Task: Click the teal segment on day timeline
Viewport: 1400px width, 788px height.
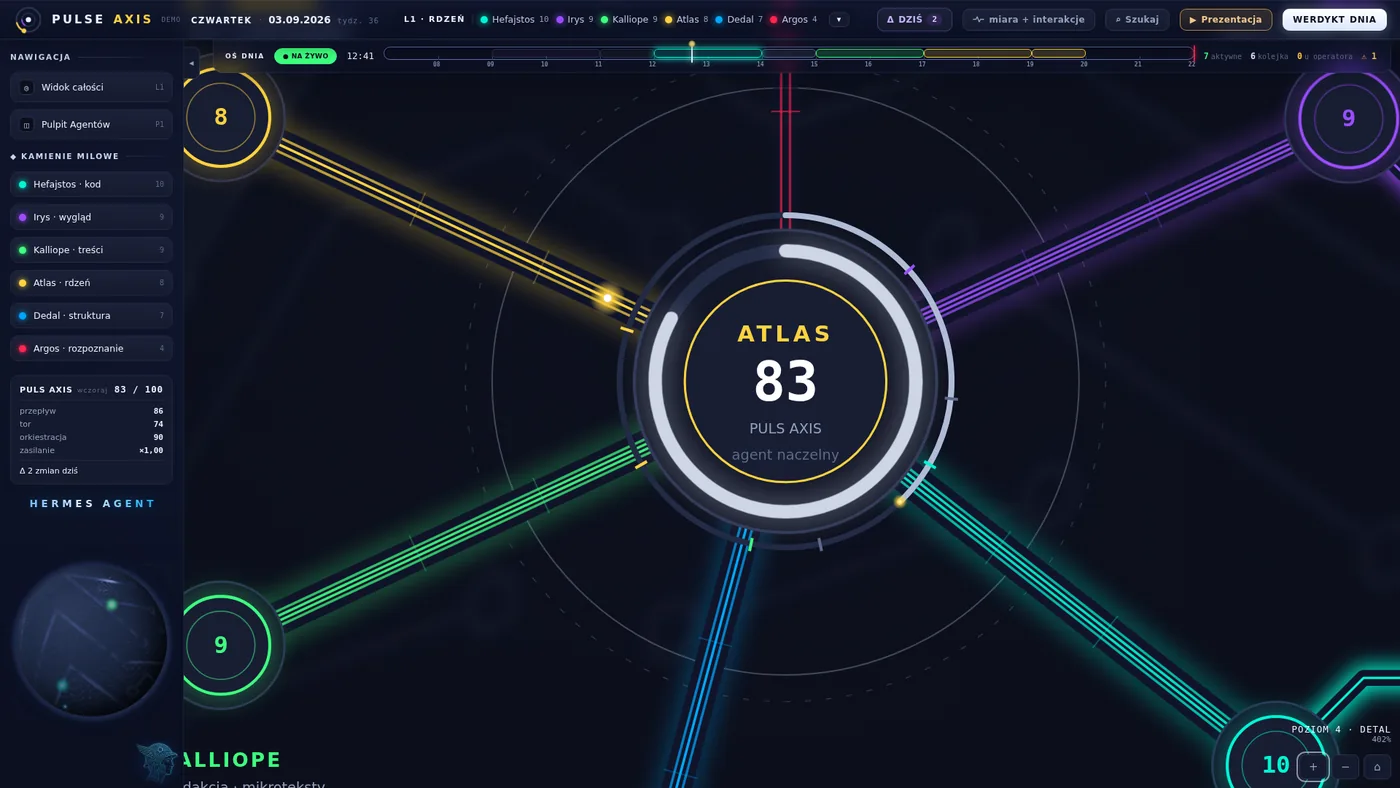Action: point(708,53)
